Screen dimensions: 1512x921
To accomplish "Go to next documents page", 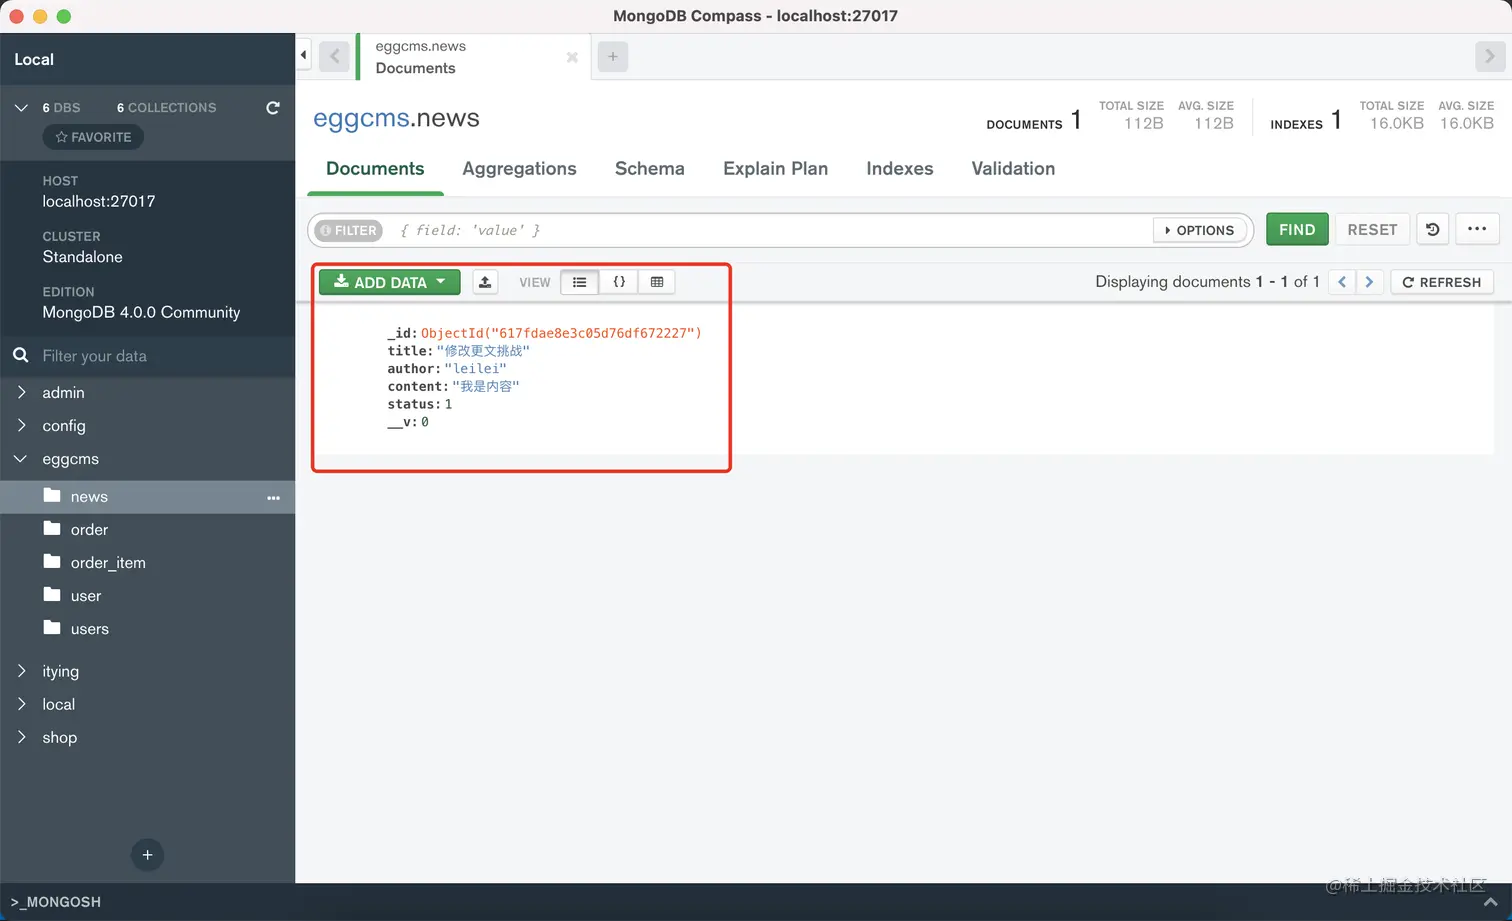I will tap(1369, 282).
